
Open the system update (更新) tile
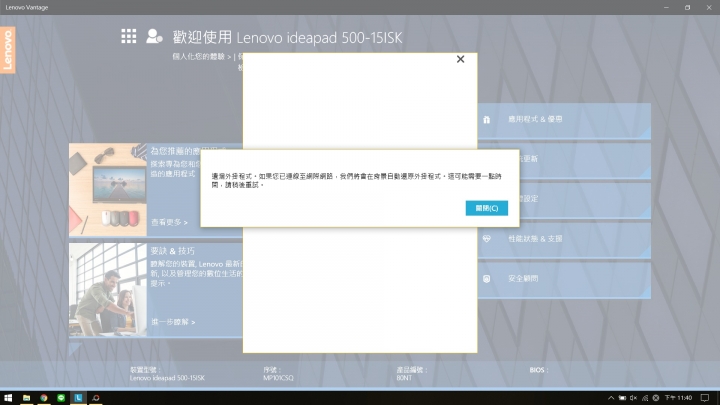click(x=585, y=160)
